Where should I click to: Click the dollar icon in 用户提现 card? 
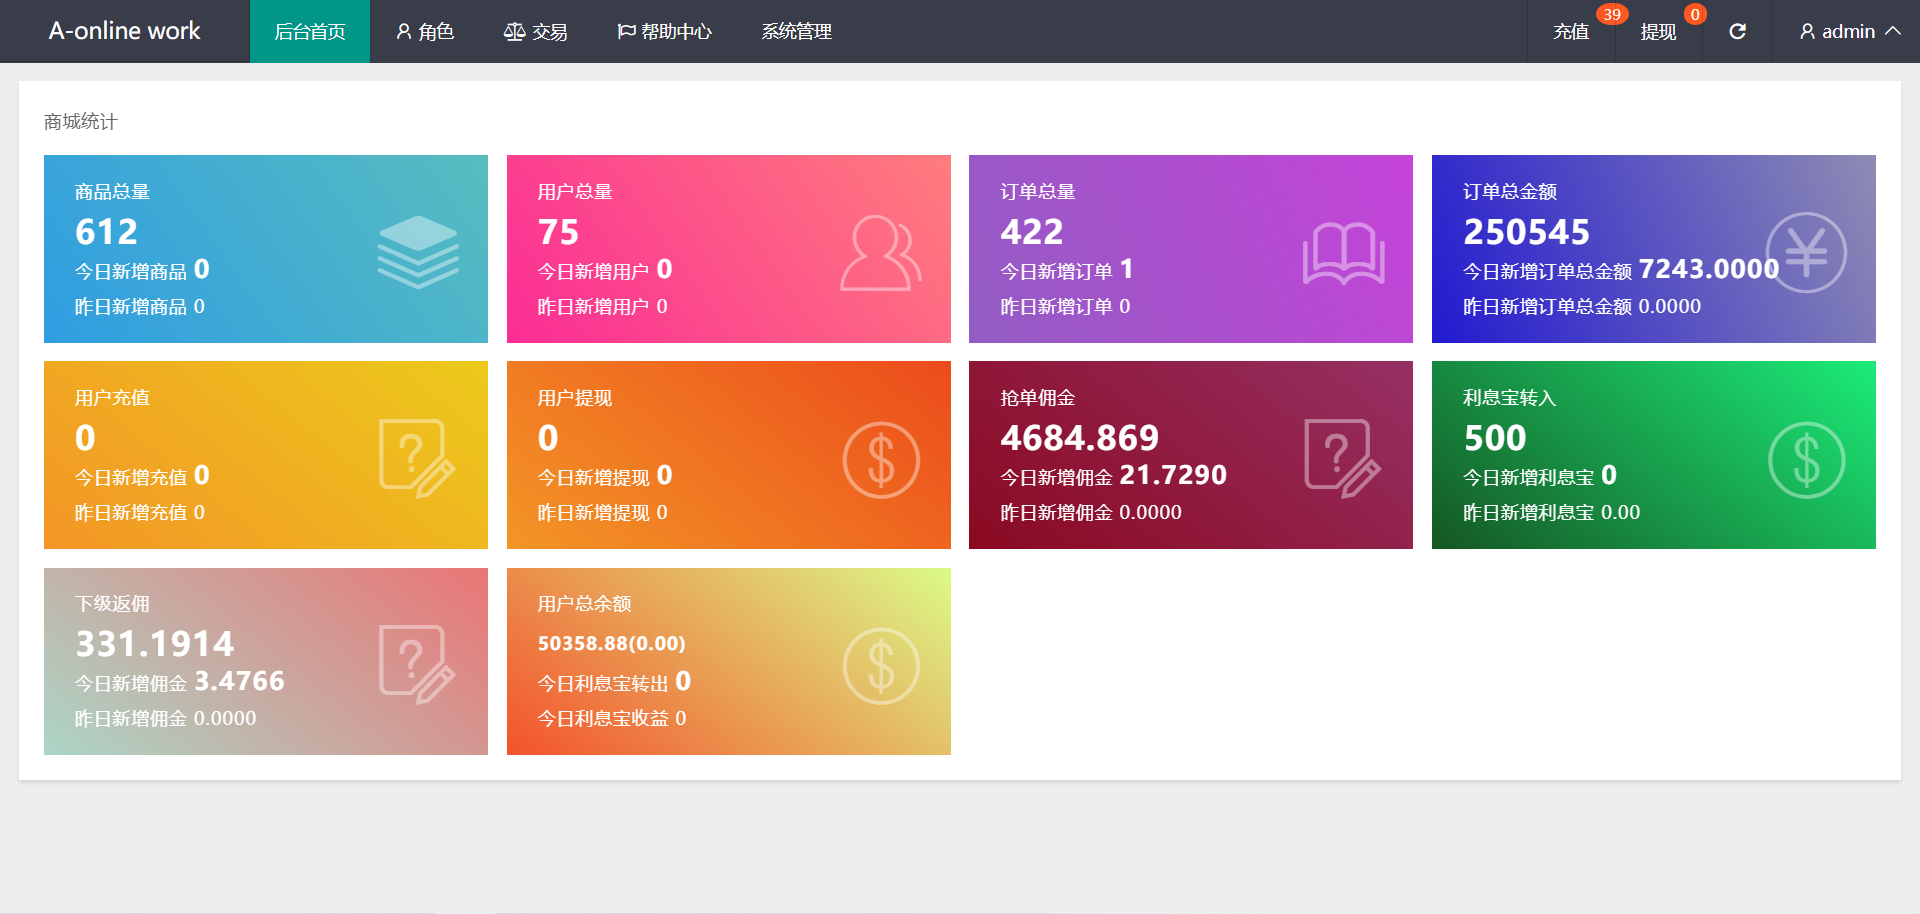click(x=880, y=460)
